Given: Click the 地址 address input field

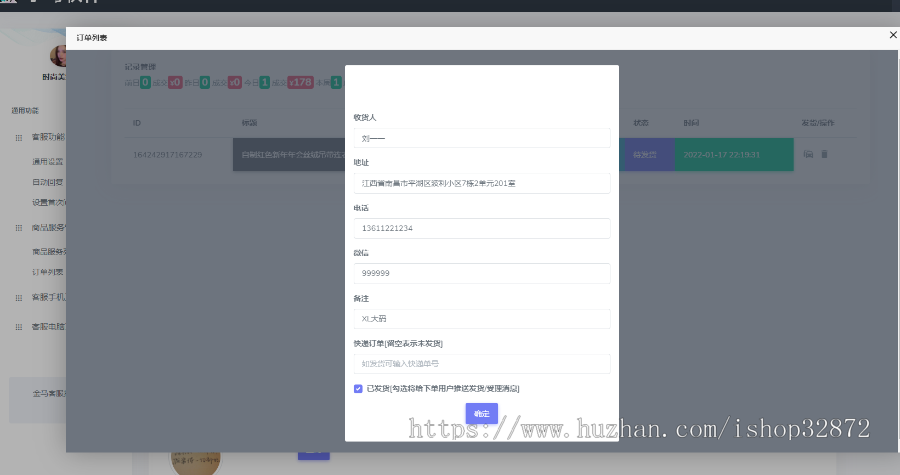Looking at the screenshot, I should coord(482,183).
